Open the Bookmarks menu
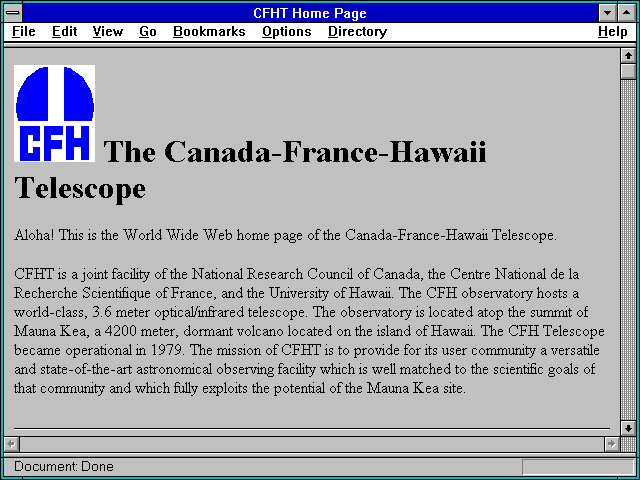The height and width of the screenshot is (480, 640). [x=209, y=31]
